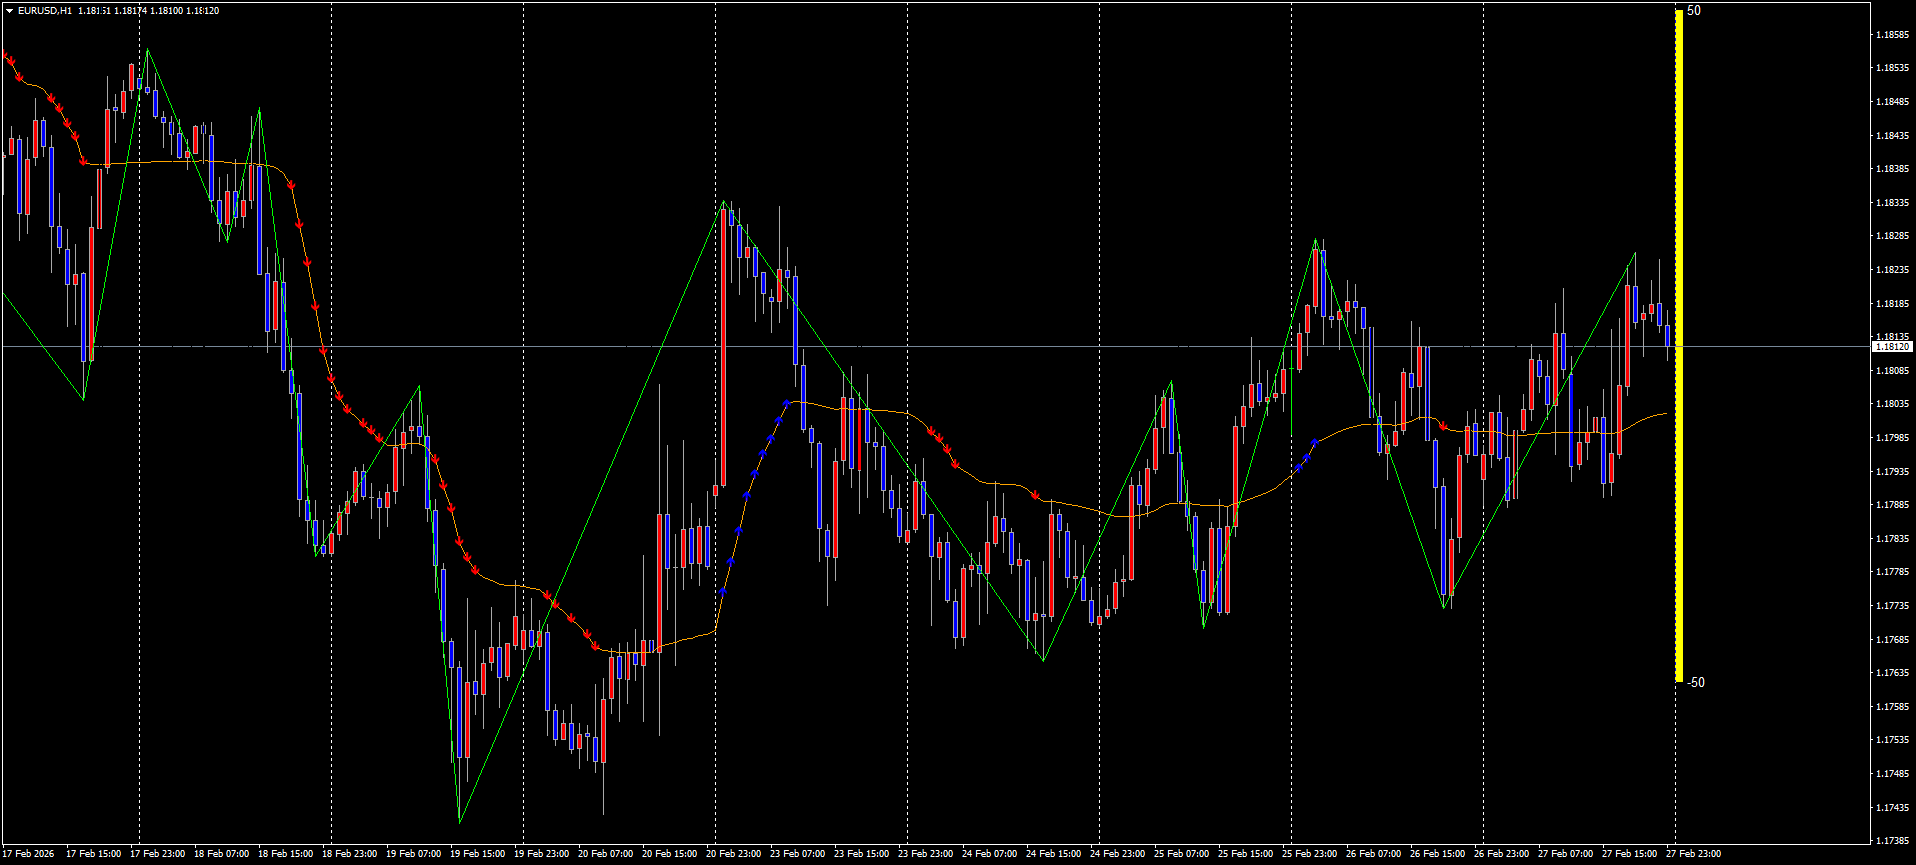
Task: Click the EURUSD,H1 symbol label
Action: [45, 11]
